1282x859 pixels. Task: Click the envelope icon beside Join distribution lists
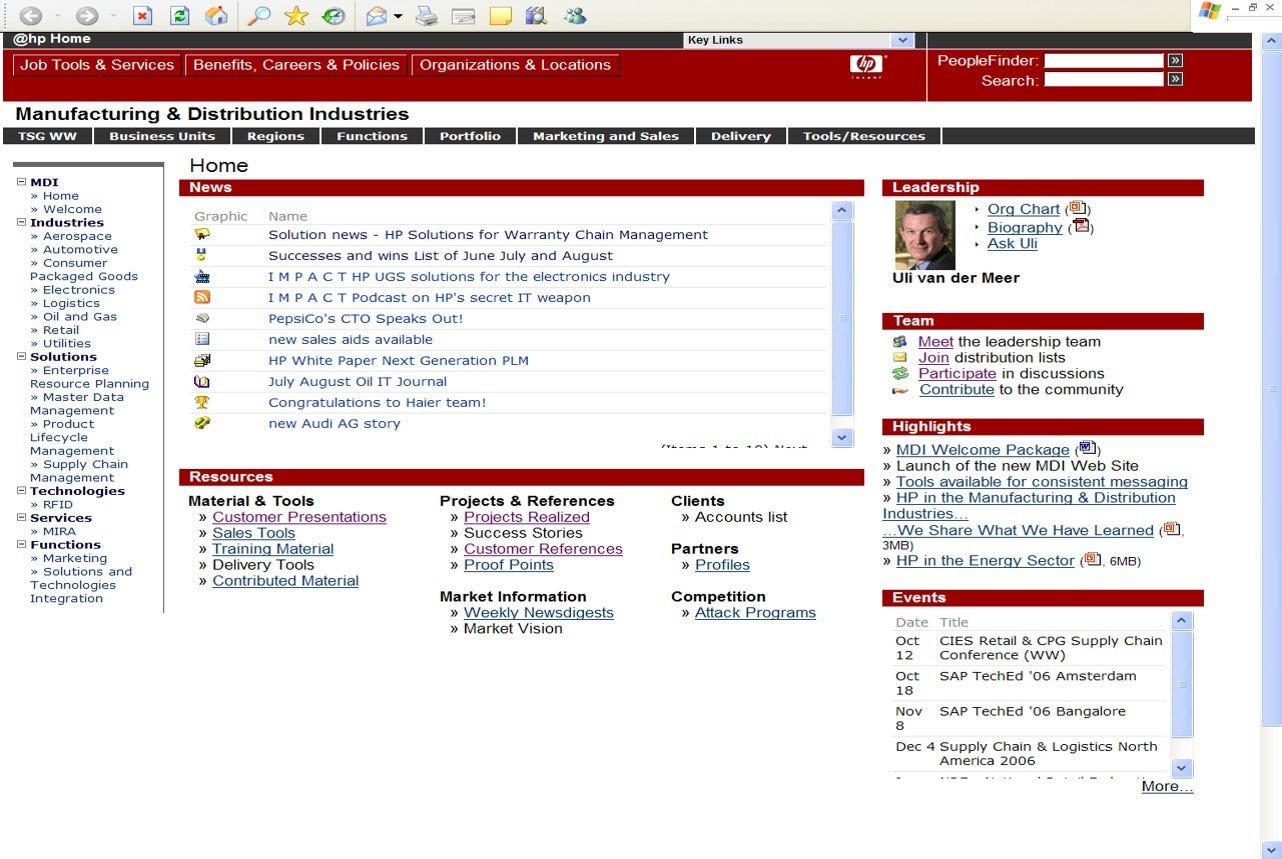coord(900,357)
